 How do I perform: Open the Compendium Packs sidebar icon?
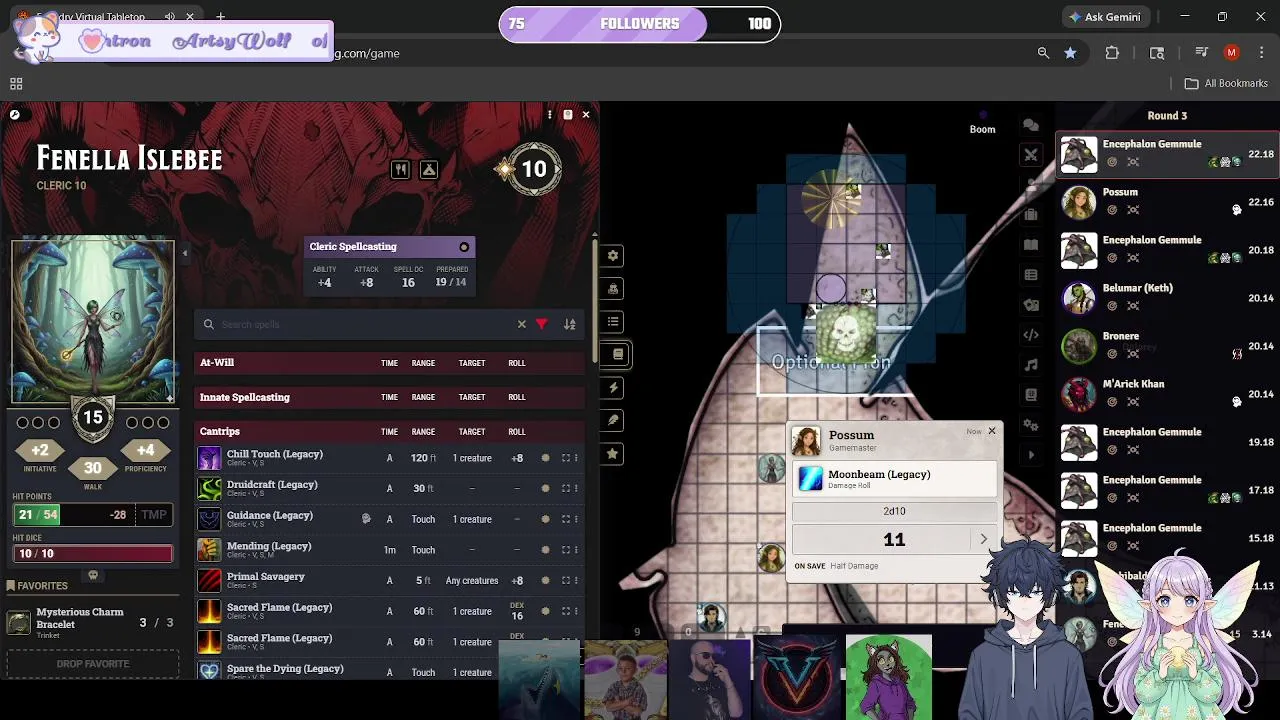1031,395
